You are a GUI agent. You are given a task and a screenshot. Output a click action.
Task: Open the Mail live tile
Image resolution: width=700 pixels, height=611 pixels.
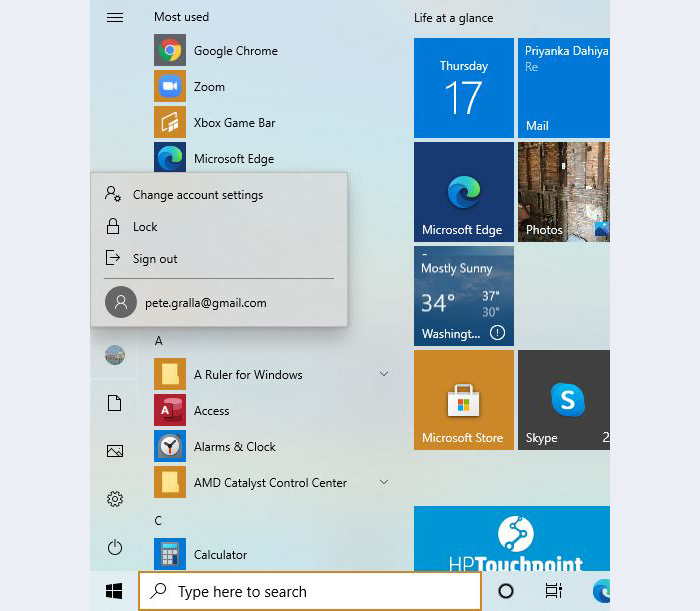click(564, 88)
